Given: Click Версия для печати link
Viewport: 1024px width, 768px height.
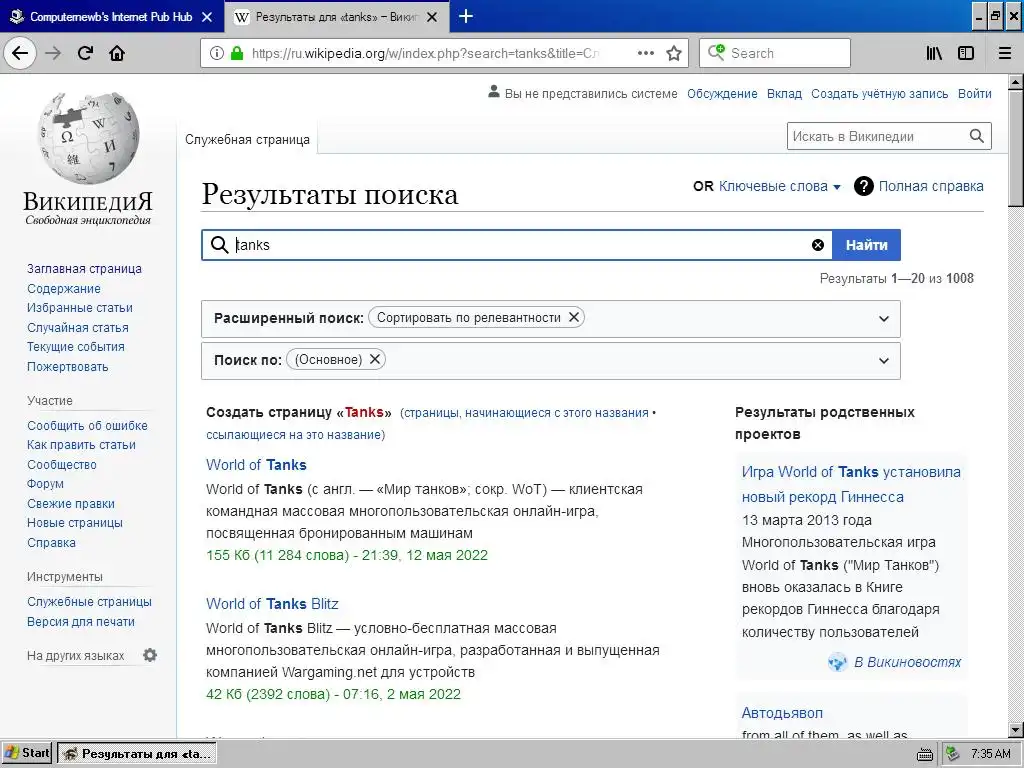Looking at the screenshot, I should (x=80, y=622).
